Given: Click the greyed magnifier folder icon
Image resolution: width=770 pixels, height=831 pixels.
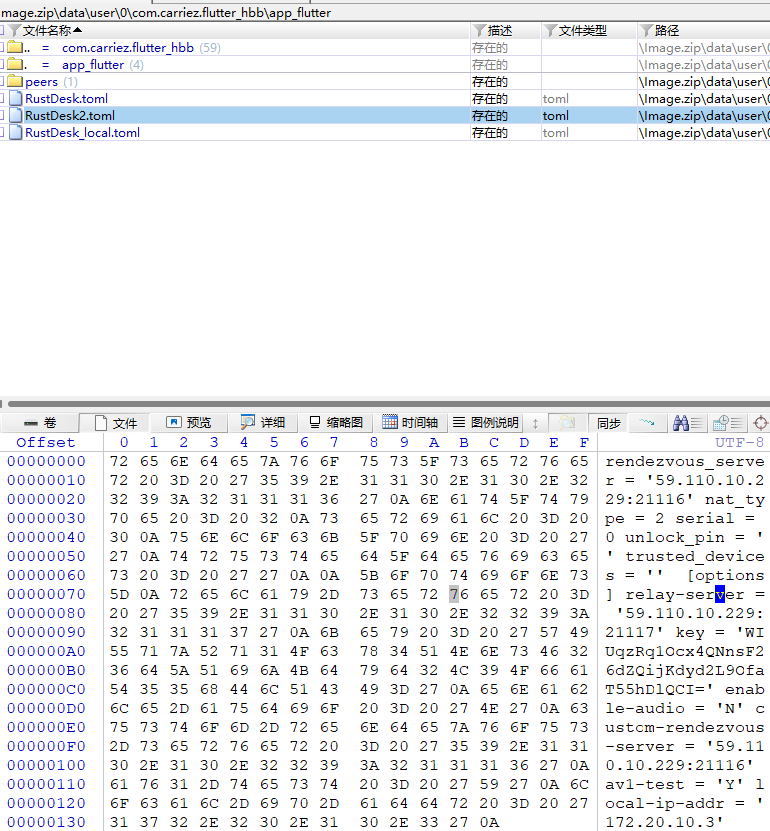Looking at the screenshot, I should click(x=567, y=422).
